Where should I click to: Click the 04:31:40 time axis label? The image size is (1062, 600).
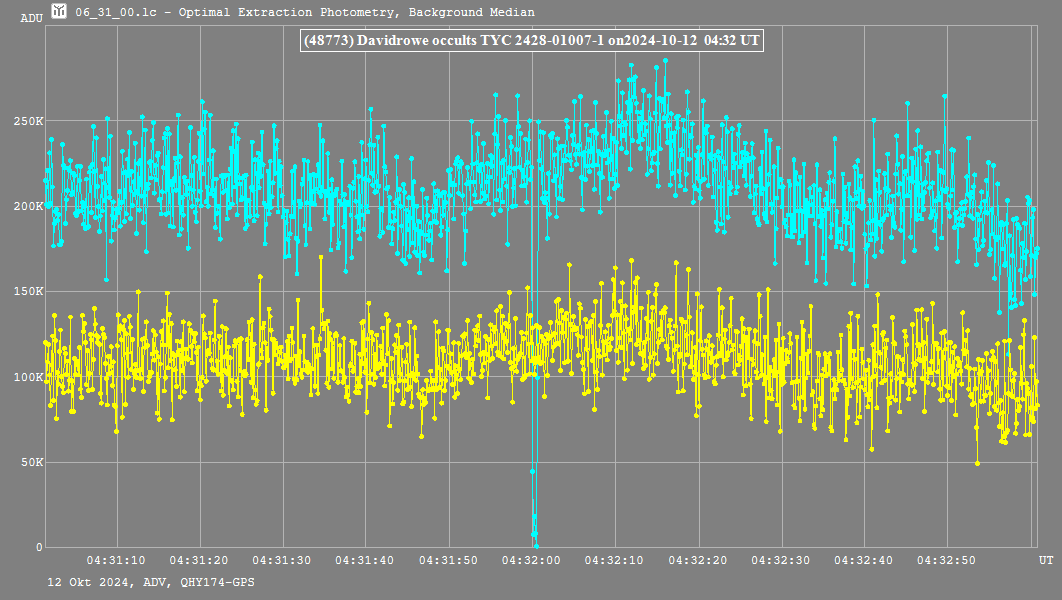coord(365,561)
